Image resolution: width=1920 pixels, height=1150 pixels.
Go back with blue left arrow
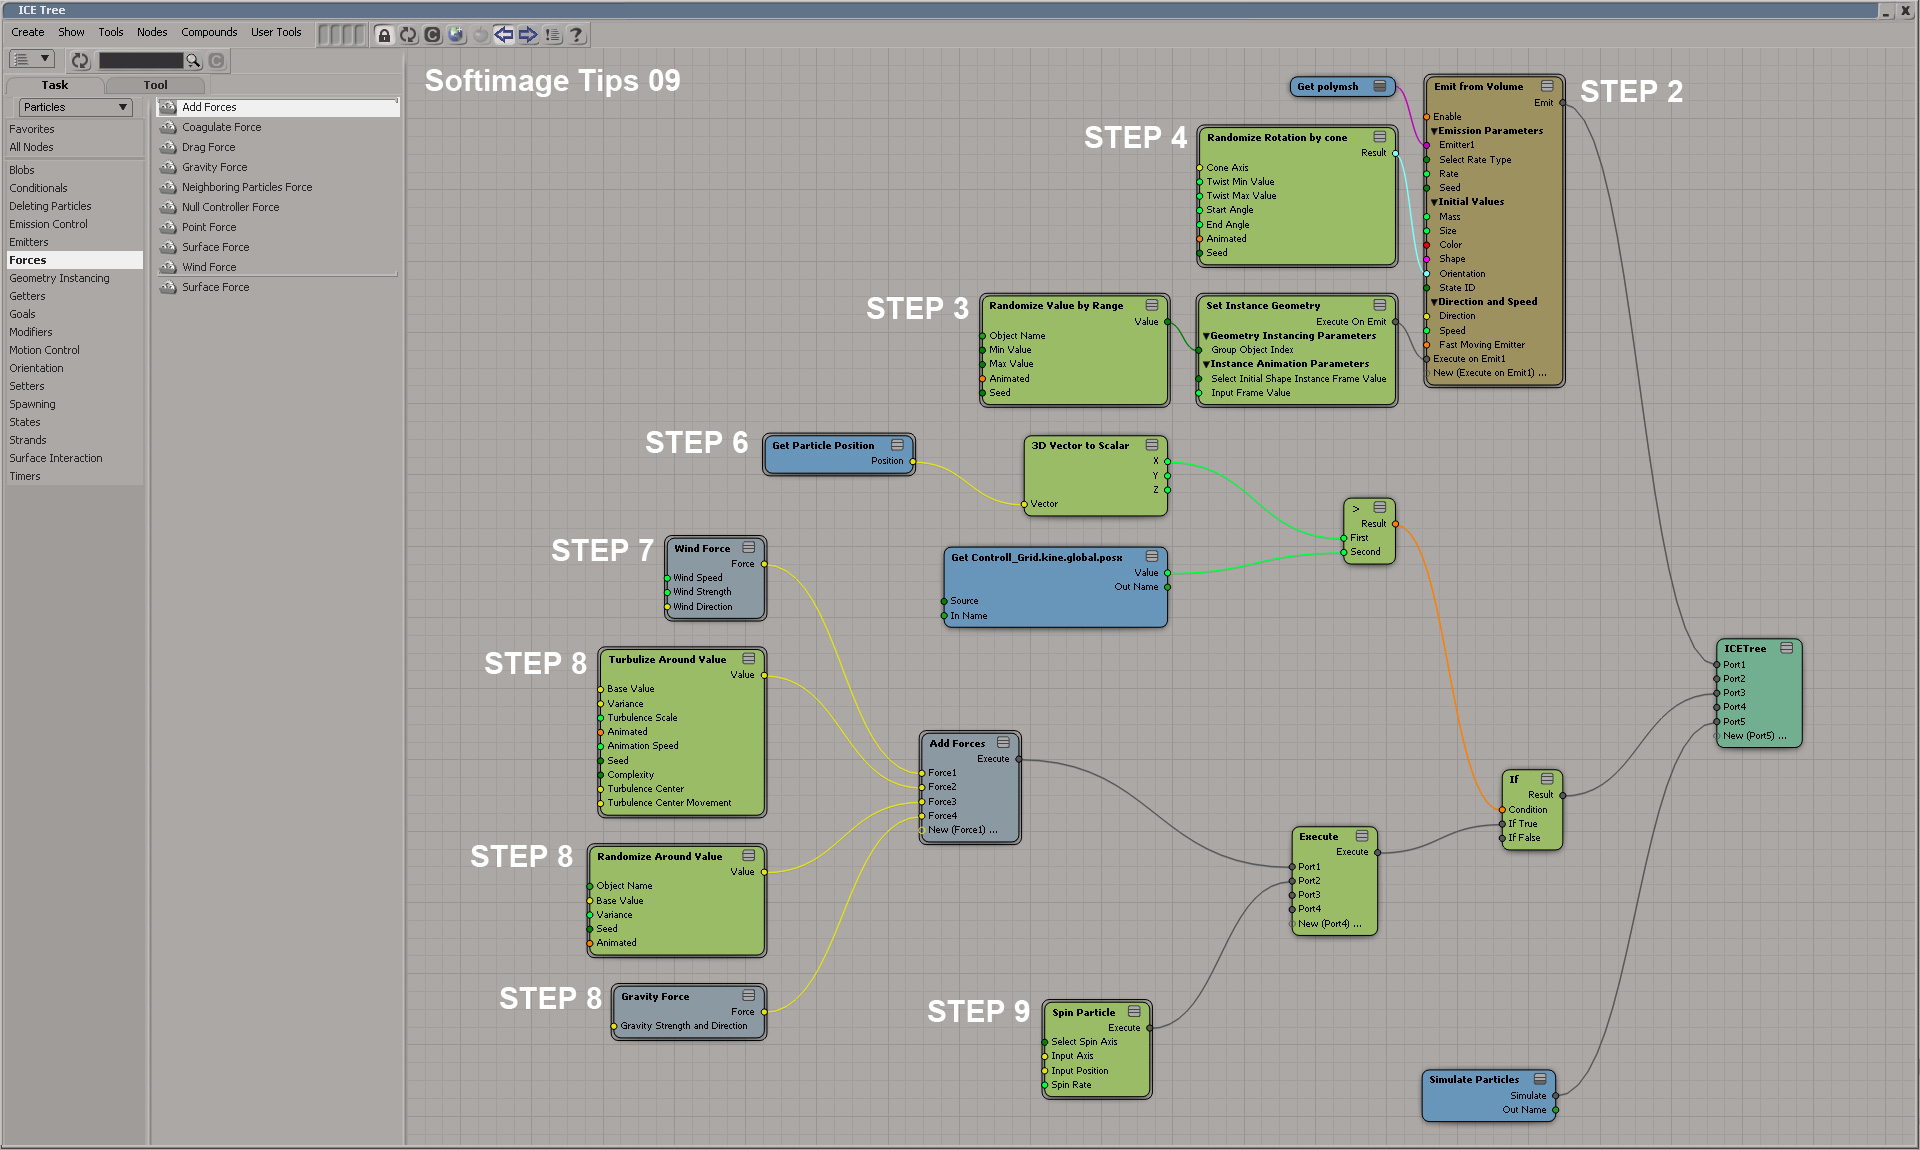tap(504, 35)
